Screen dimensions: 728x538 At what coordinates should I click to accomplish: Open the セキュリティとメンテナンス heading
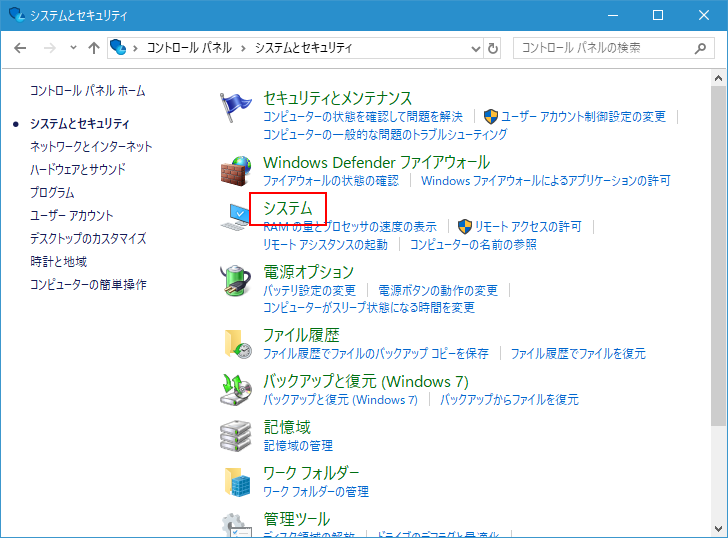pyautogui.click(x=338, y=98)
